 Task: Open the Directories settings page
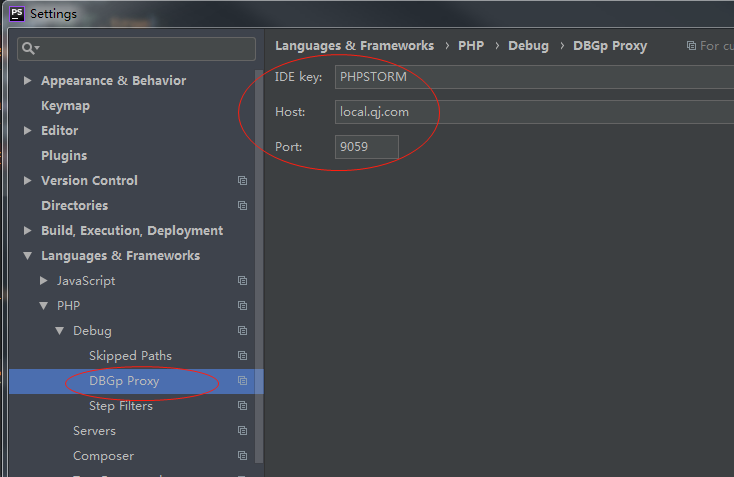click(74, 205)
